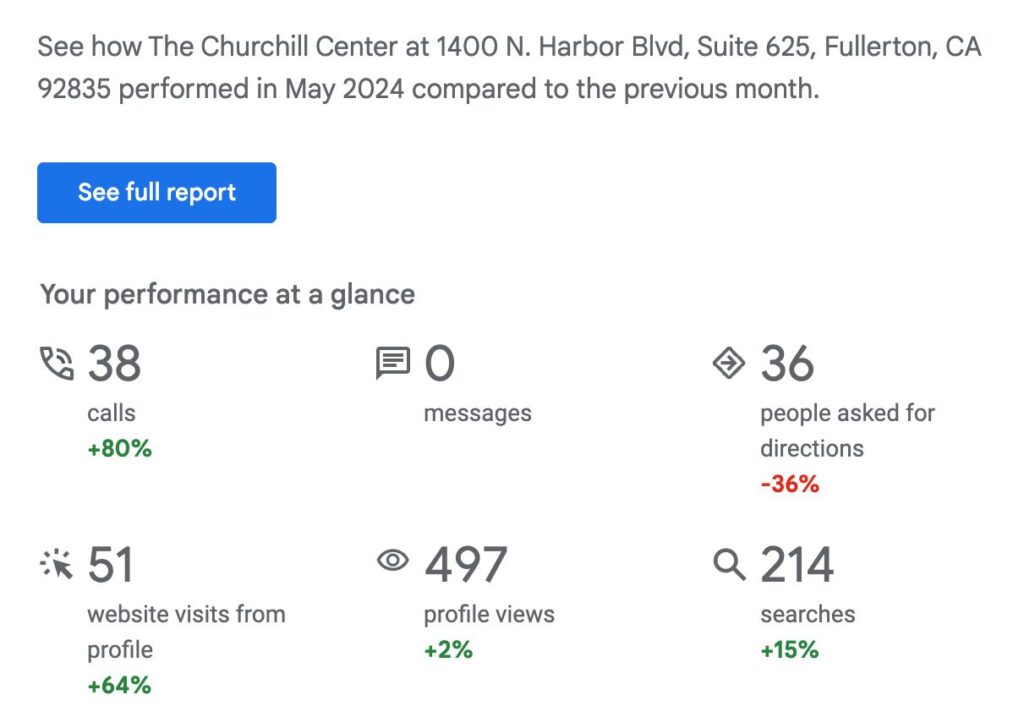Screen dimensions: 1024x717
Task: Click the 51 website visits number
Action: 110,565
